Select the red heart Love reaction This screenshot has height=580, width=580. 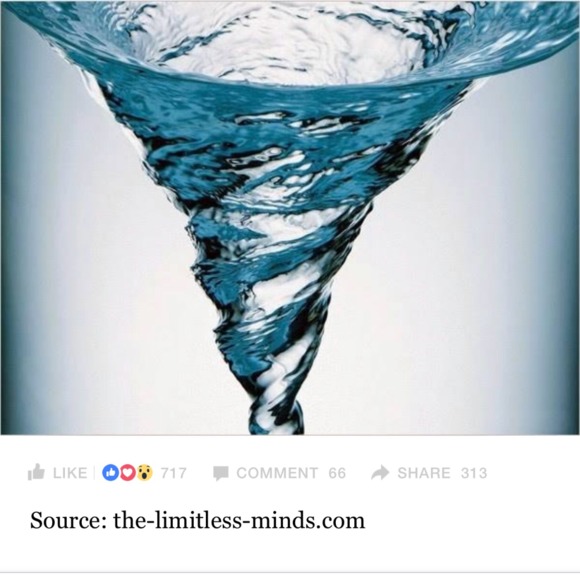click(x=128, y=473)
